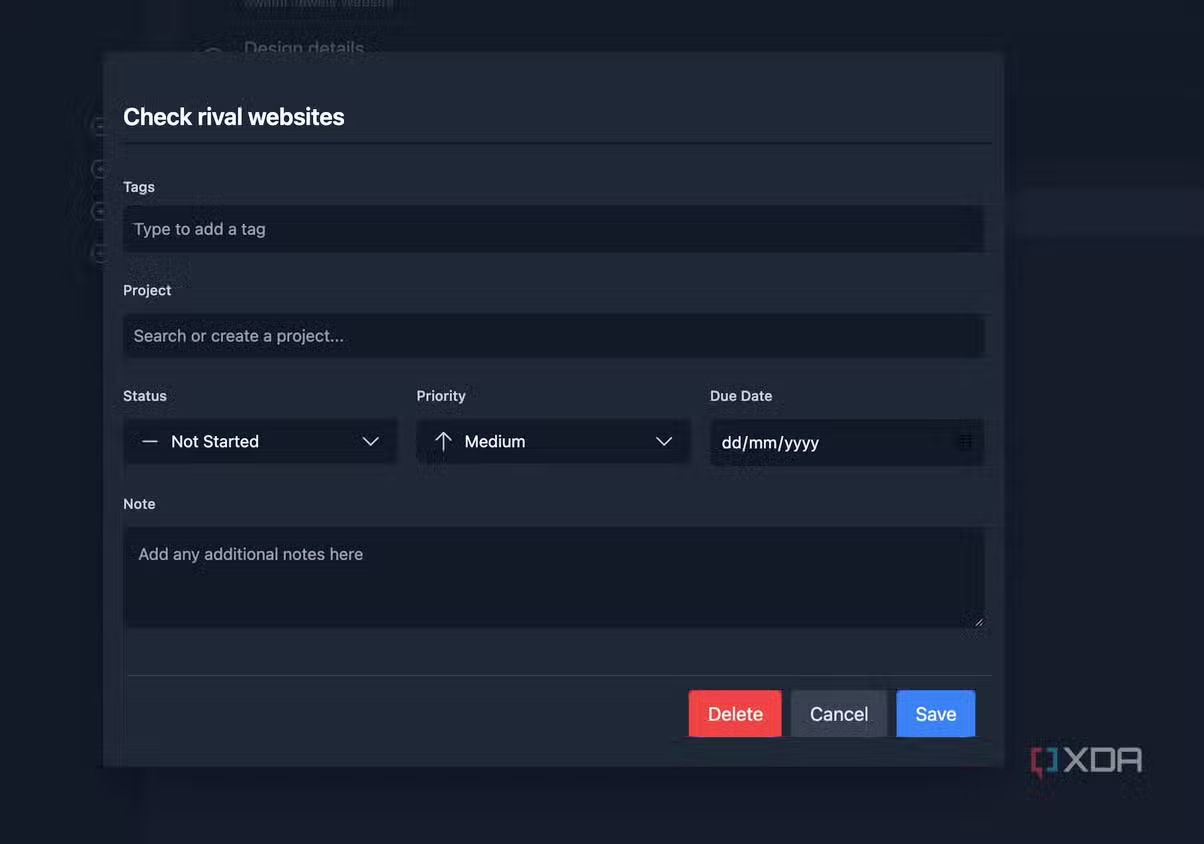
Task: Focus the 'Type to add a tag' field
Action: [553, 229]
